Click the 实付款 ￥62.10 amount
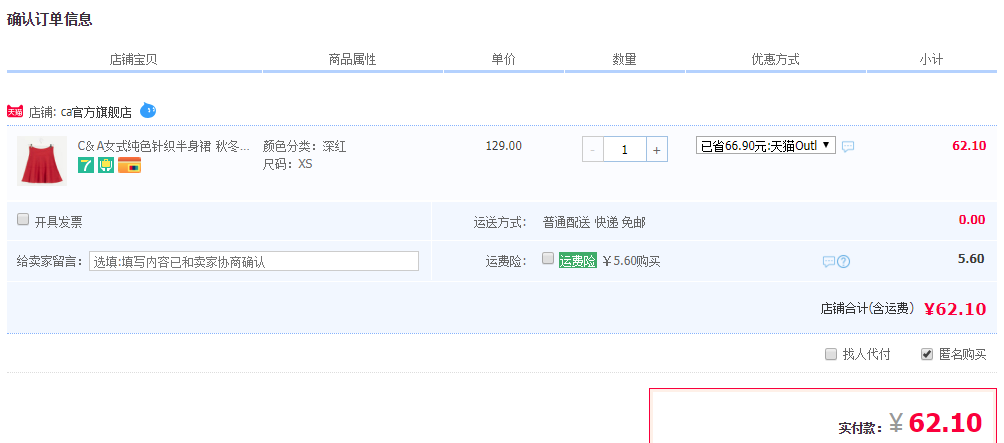This screenshot has height=443, width=1004. tap(910, 424)
